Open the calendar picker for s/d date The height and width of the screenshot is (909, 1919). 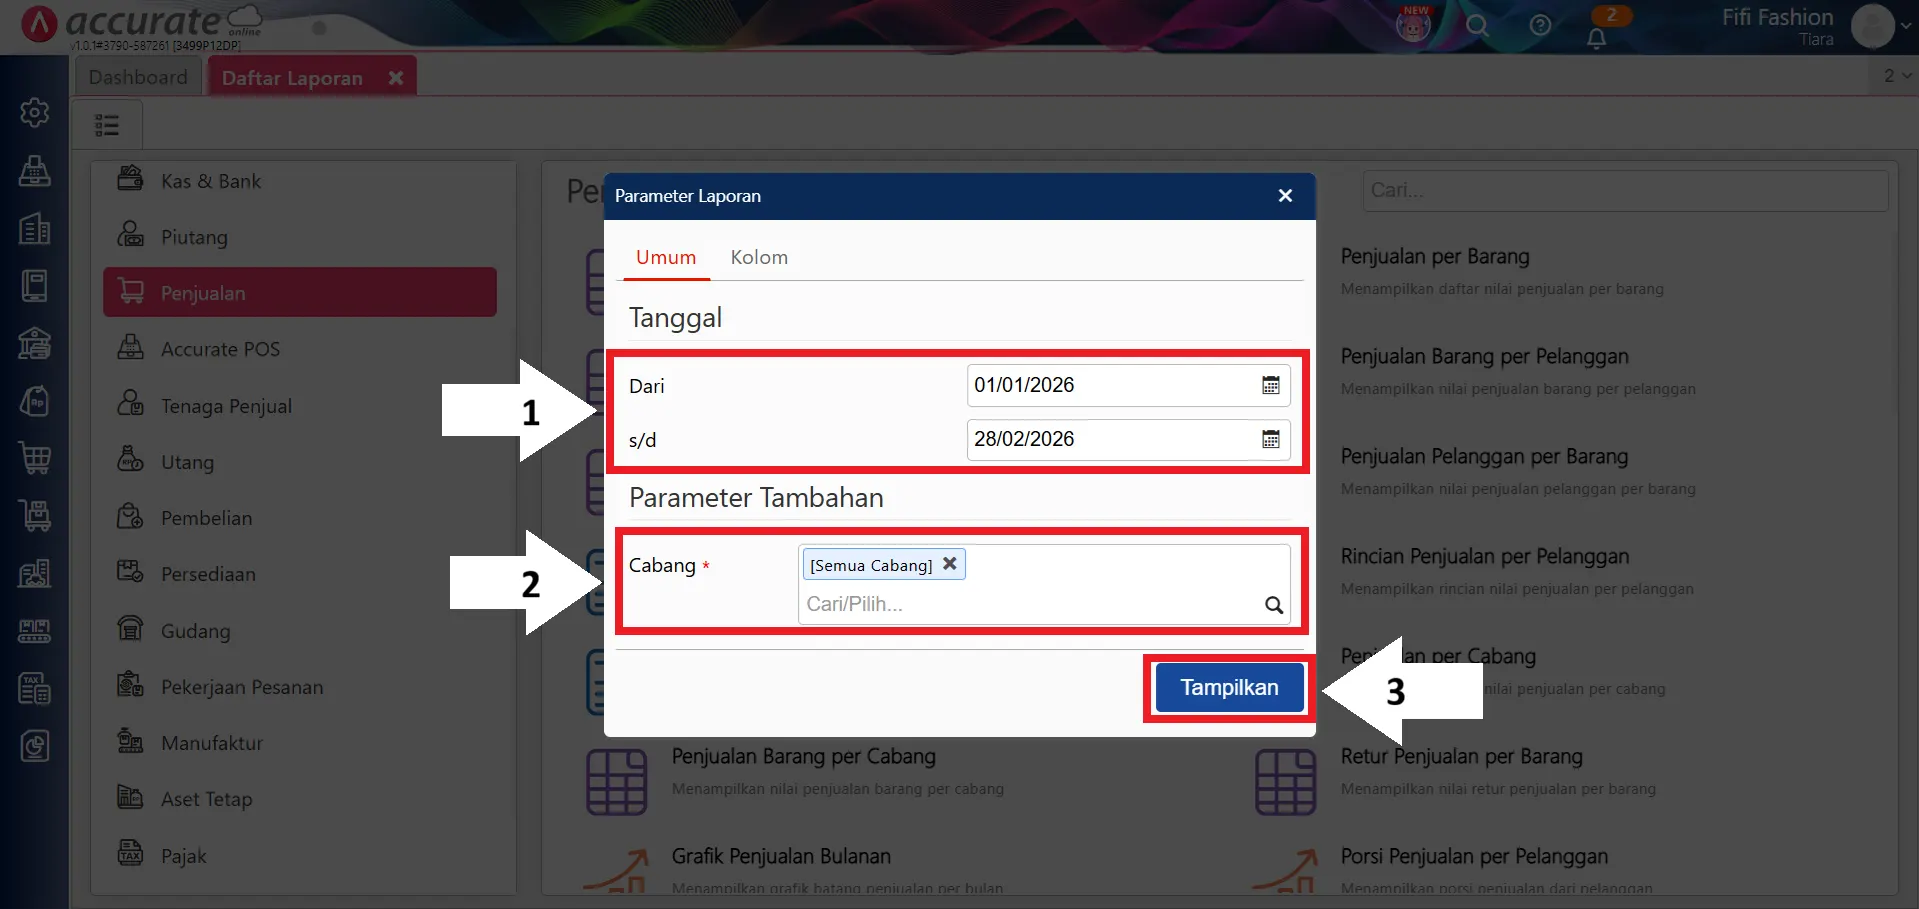(1270, 439)
